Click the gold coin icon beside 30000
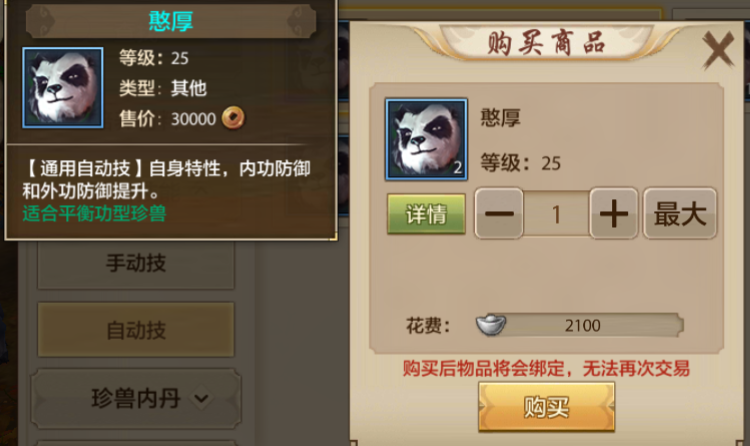The image size is (750, 446). (x=233, y=118)
